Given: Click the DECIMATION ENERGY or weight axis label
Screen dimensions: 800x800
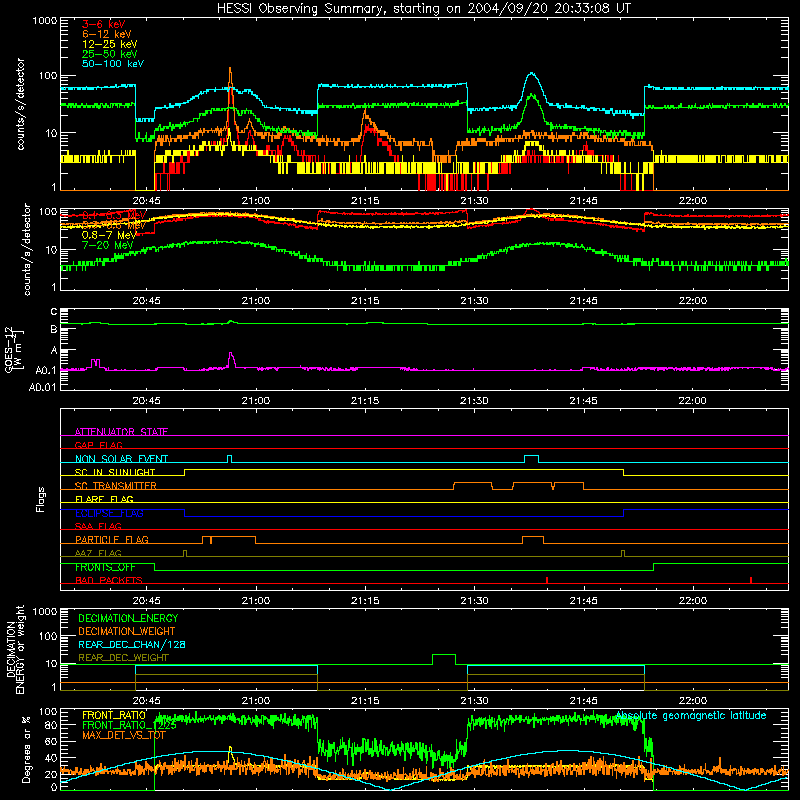Looking at the screenshot, I should [x=14, y=650].
